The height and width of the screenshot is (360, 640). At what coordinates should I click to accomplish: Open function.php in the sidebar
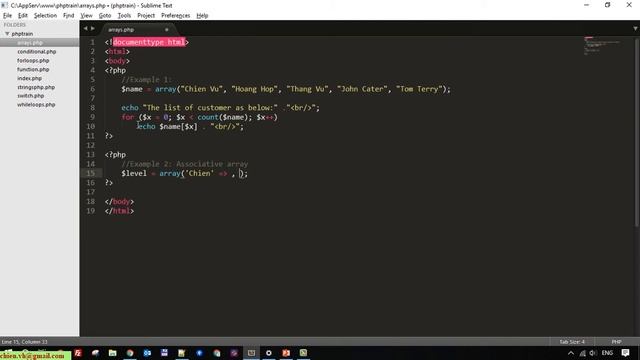[33, 69]
